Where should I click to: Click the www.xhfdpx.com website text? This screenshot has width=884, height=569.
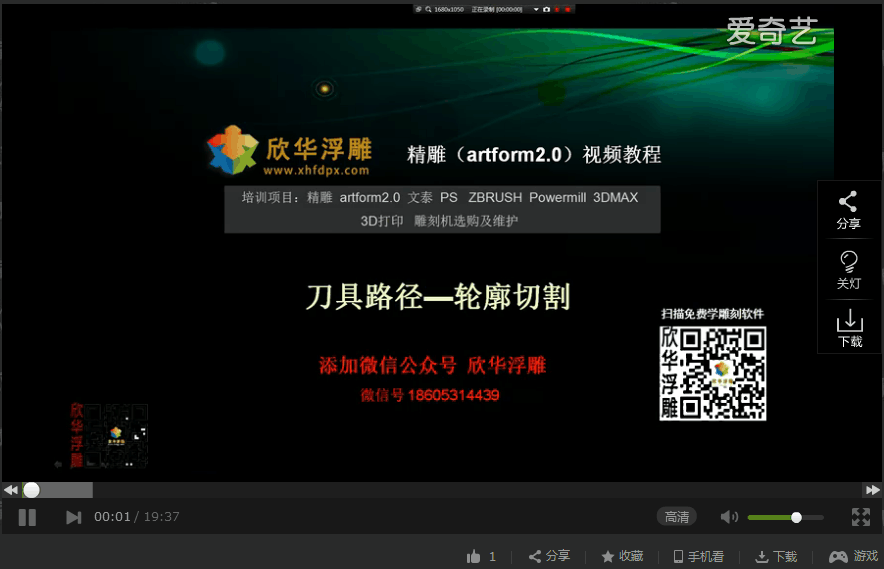[x=316, y=170]
